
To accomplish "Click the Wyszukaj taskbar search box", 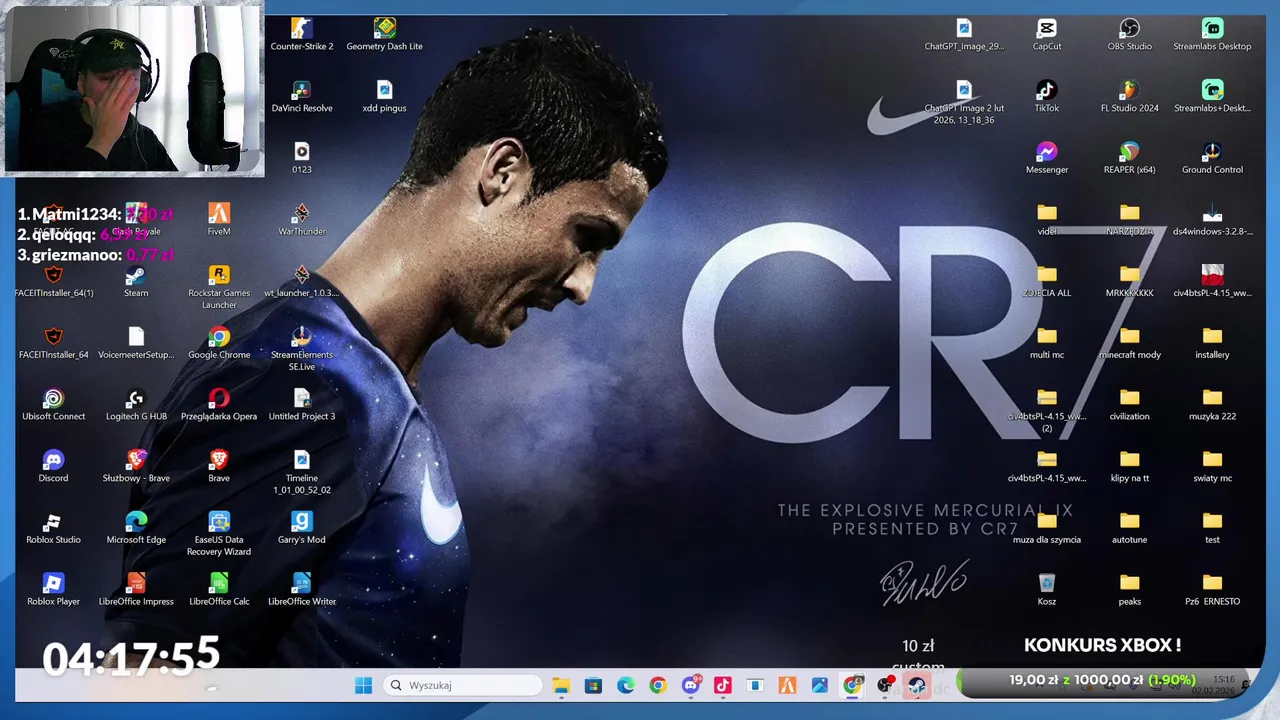I will click(465, 685).
